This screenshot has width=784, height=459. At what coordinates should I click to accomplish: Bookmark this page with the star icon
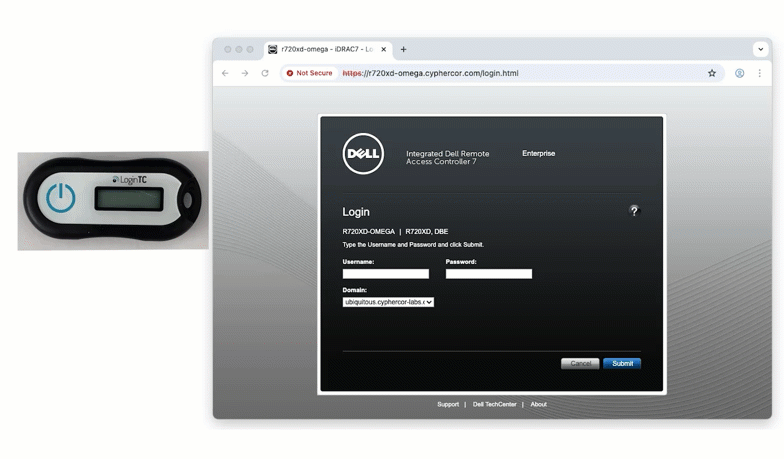click(x=712, y=73)
